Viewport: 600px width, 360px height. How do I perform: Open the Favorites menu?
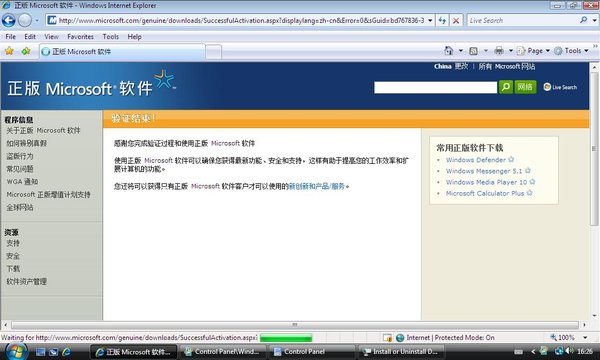(x=80, y=37)
